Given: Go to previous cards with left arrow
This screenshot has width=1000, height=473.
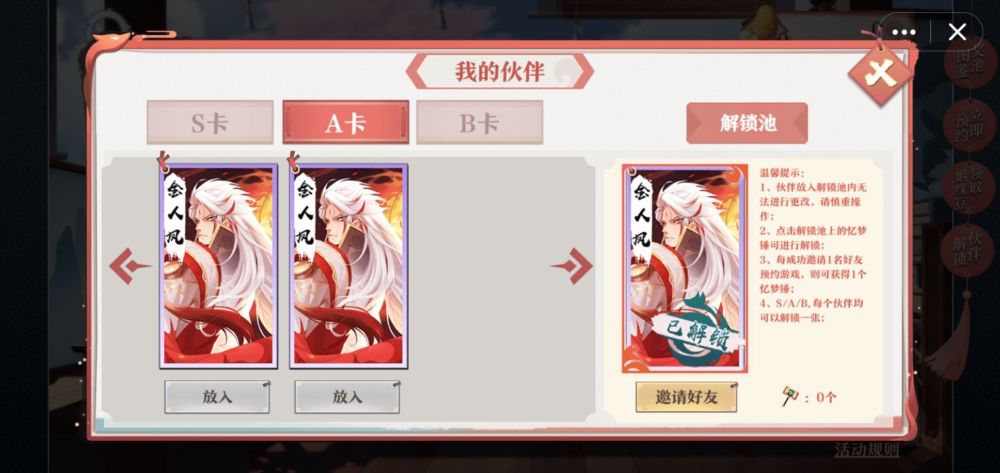Looking at the screenshot, I should (x=129, y=266).
